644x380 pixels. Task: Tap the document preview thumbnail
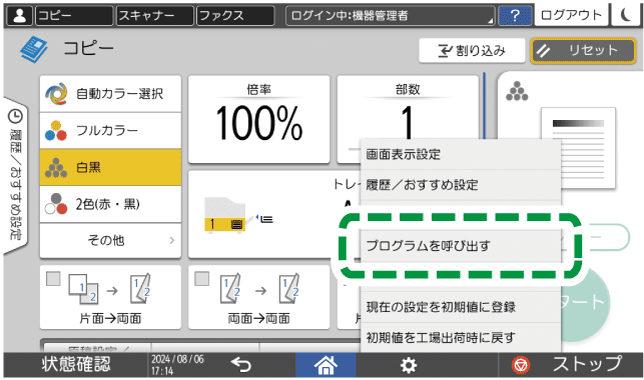(x=578, y=148)
